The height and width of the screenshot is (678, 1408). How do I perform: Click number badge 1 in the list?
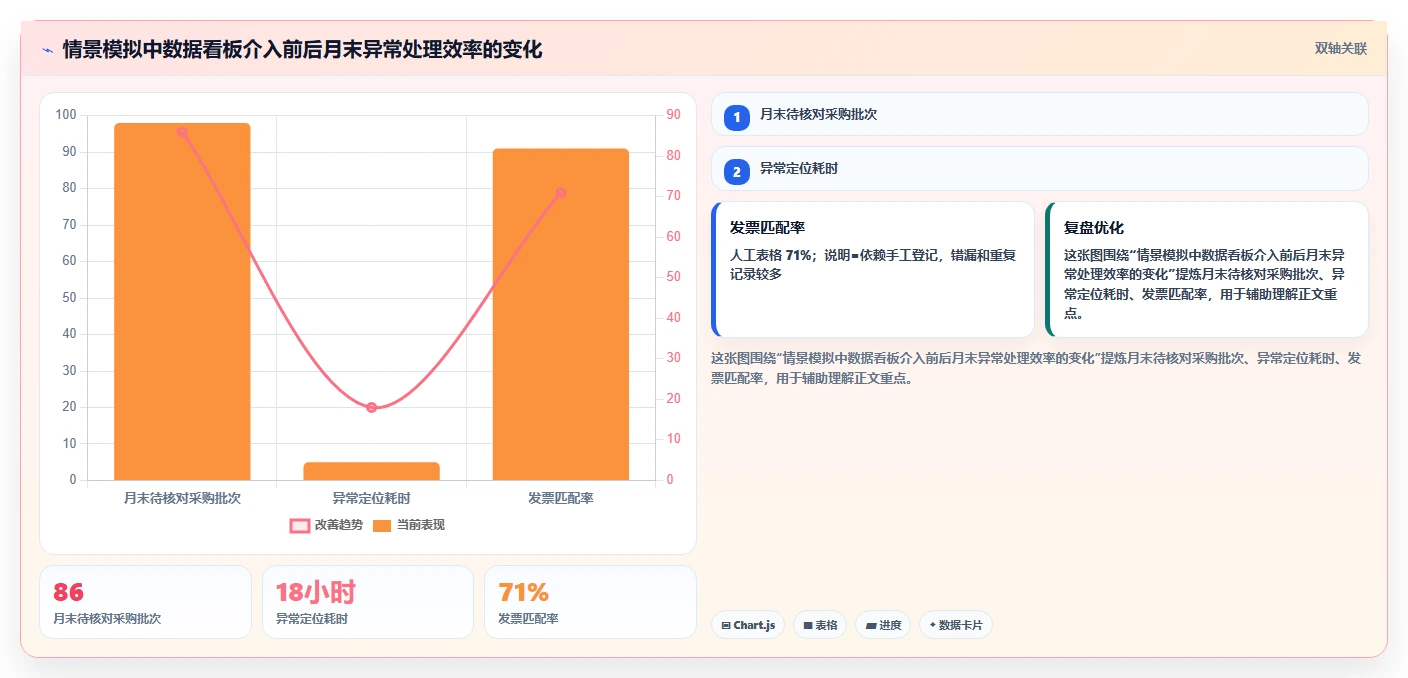(x=737, y=117)
